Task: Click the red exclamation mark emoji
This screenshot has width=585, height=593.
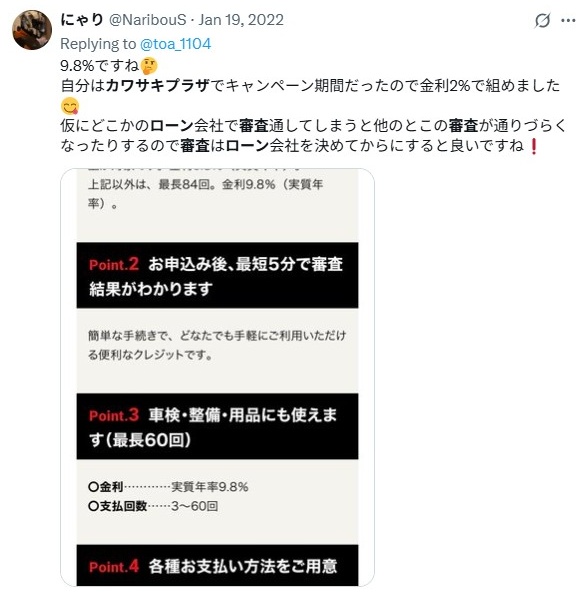Action: pos(534,146)
